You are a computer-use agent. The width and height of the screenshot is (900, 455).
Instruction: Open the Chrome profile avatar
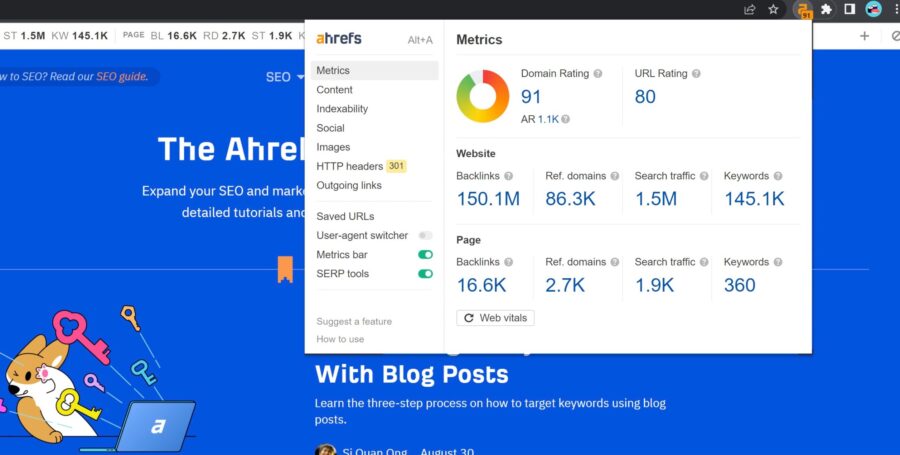(x=874, y=9)
